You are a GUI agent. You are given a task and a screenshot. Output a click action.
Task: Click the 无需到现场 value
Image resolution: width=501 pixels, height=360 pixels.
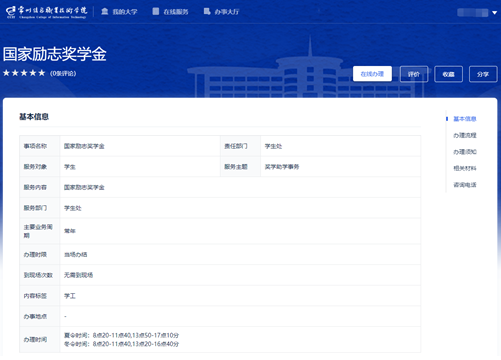click(x=78, y=275)
